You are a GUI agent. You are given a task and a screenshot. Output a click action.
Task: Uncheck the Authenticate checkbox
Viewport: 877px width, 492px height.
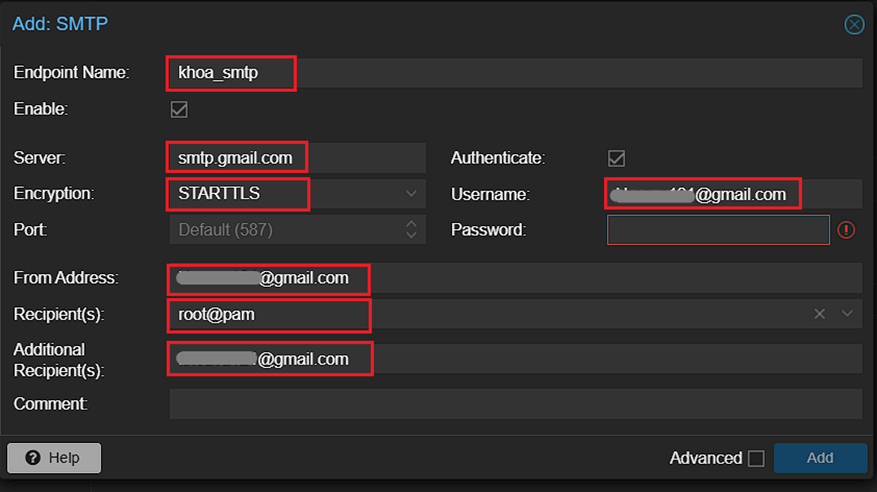click(617, 158)
